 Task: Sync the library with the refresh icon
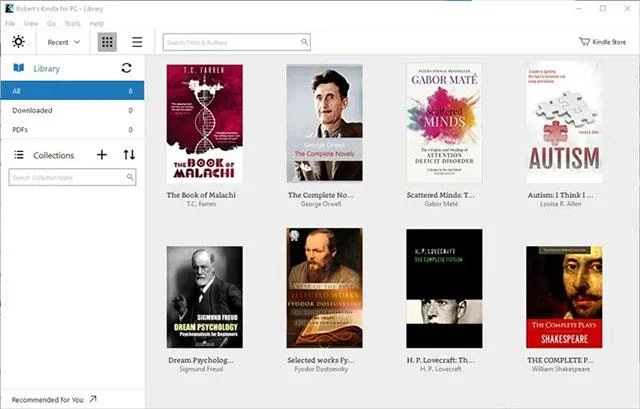pos(127,68)
